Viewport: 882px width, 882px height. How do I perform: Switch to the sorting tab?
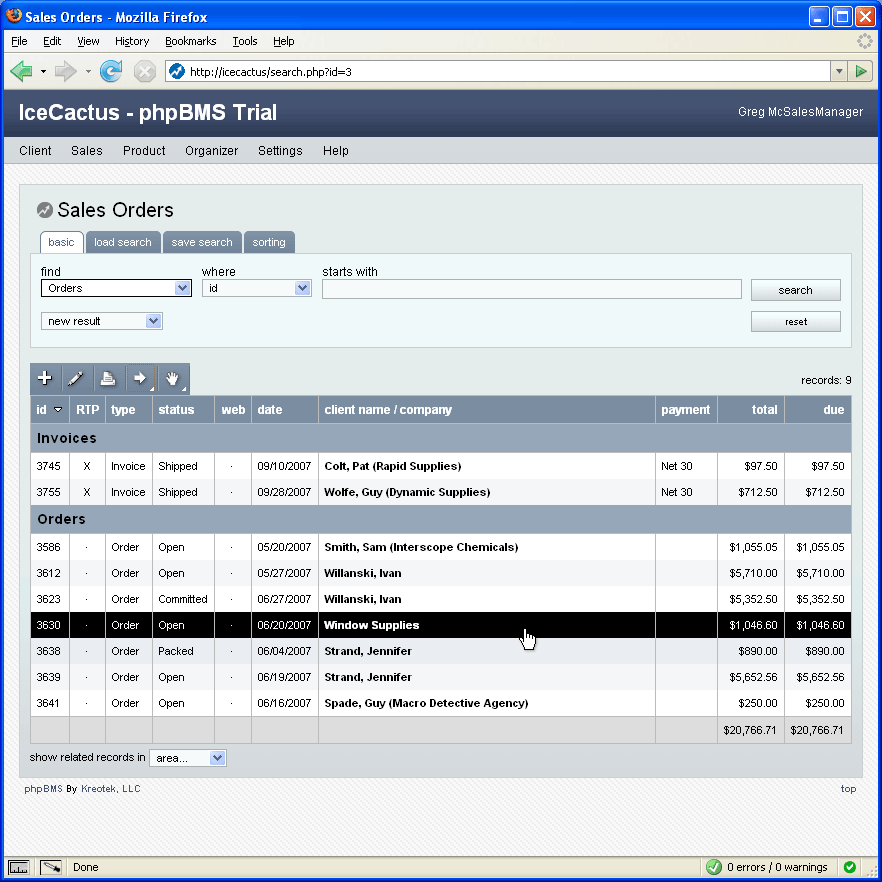point(268,242)
